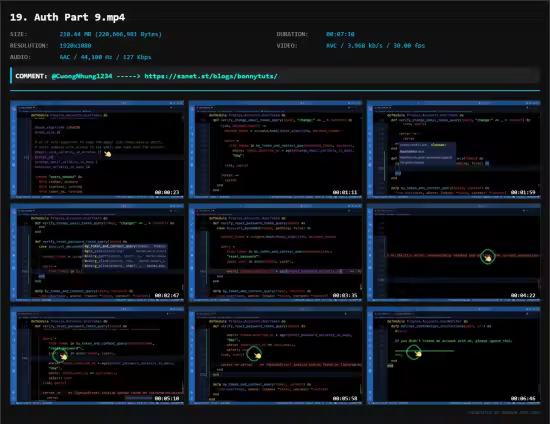Select the title 19. Auth Part 9.mp4
This screenshot has height=424, width=550.
67,17
